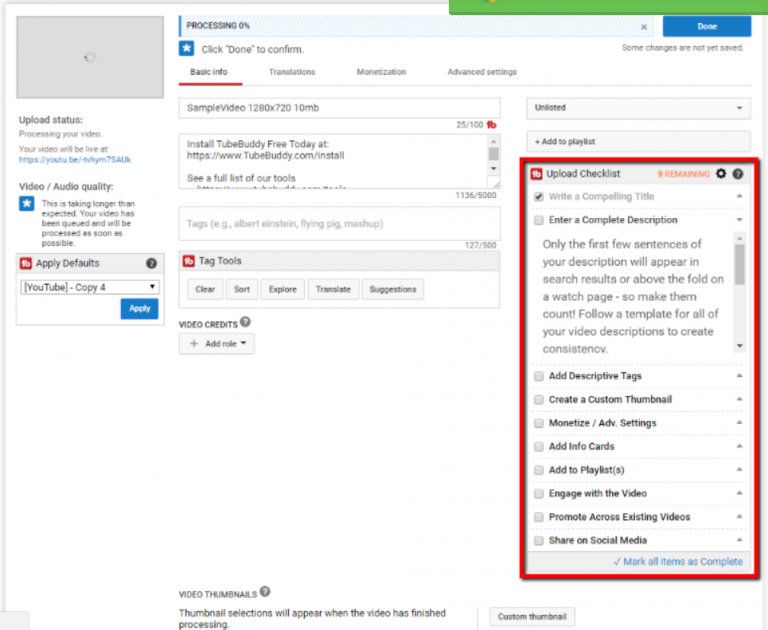Check 'Promote Across Existing Videos' checkbox
Image resolution: width=768 pixels, height=630 pixels.
point(539,517)
